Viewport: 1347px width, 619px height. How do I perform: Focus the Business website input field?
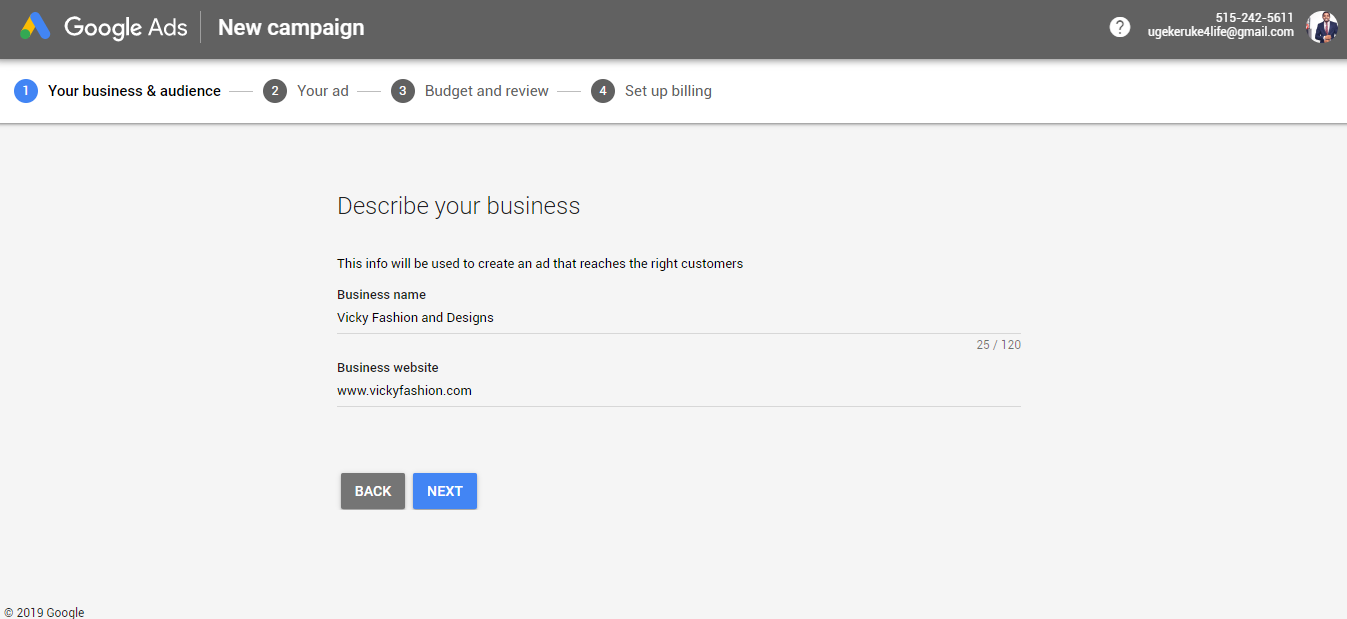678,391
